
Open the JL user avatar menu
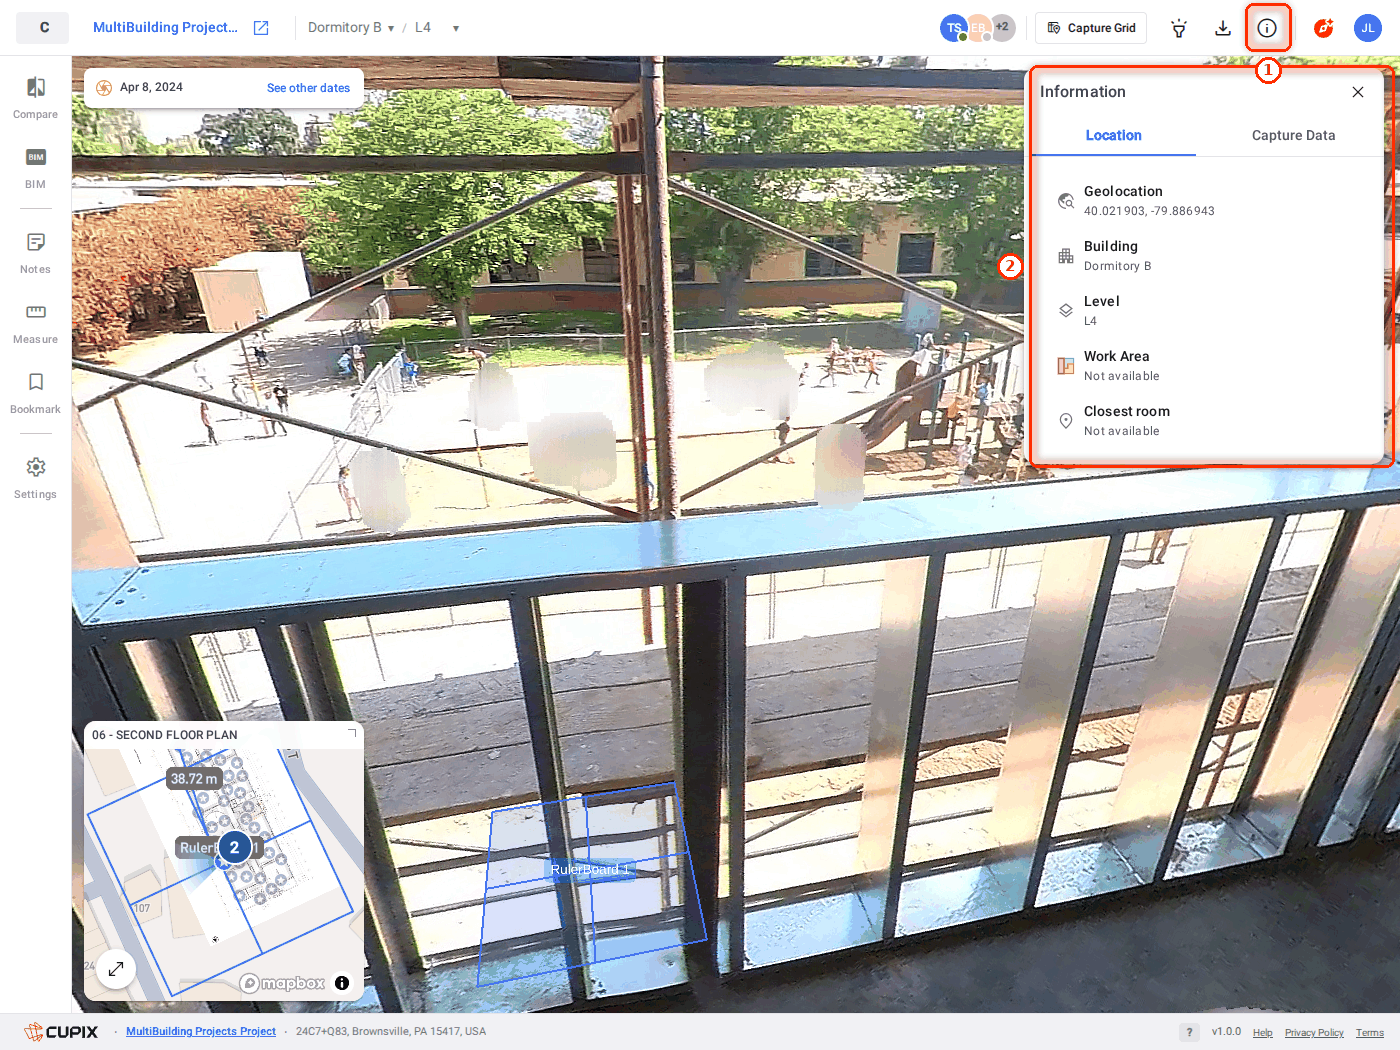(1367, 28)
